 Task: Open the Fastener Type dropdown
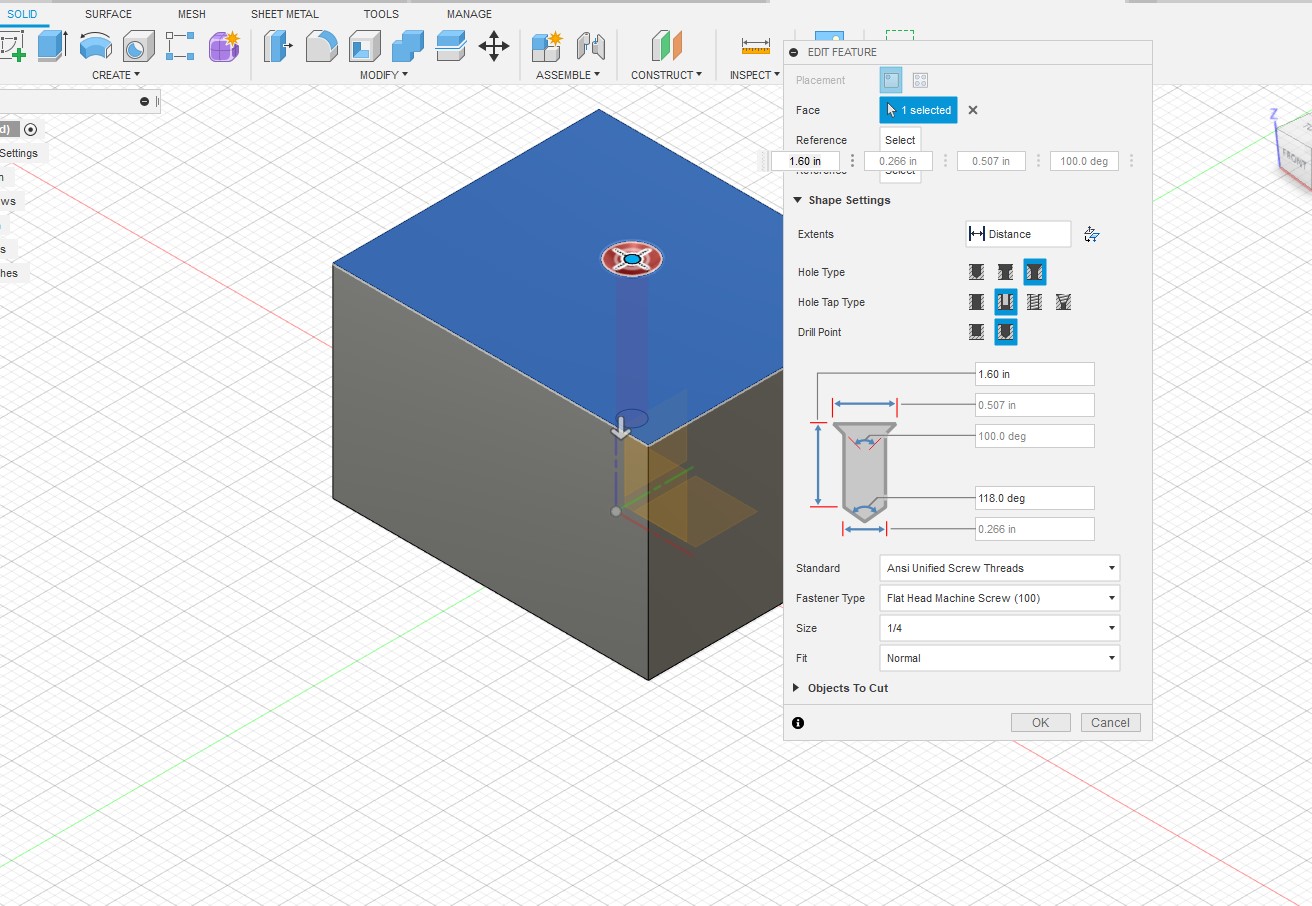[x=1000, y=598]
